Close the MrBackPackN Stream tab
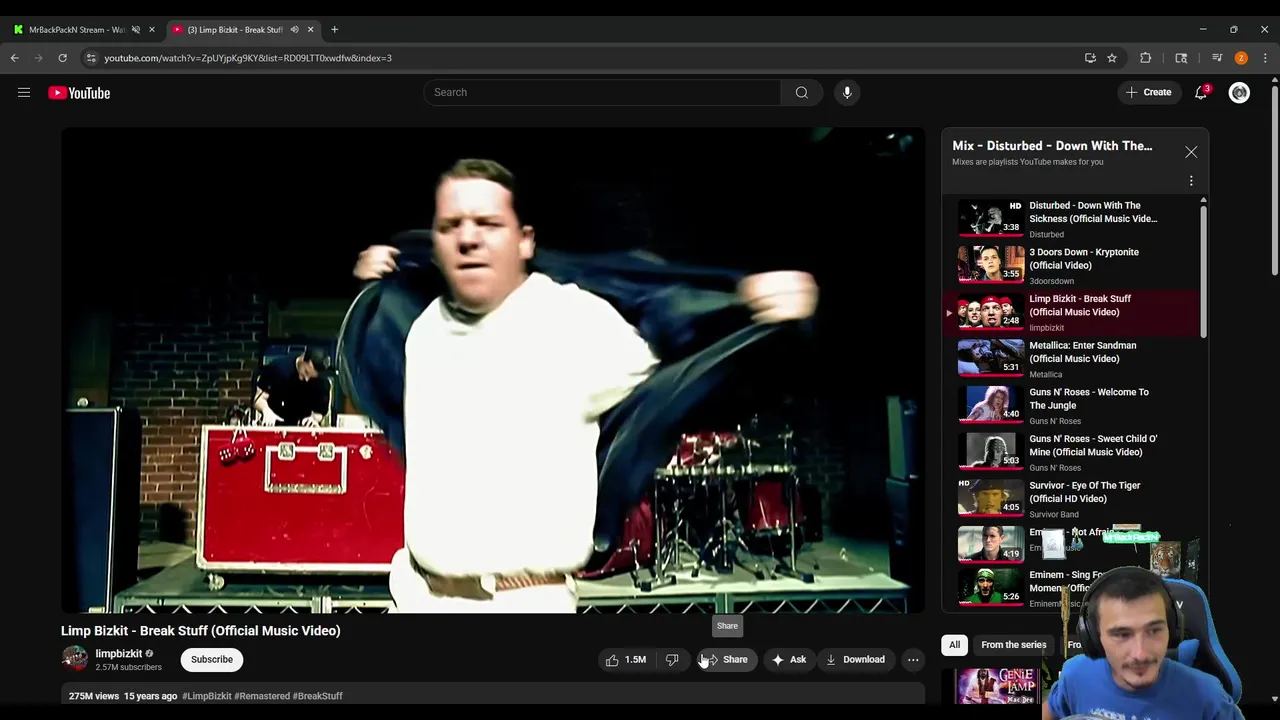 point(152,30)
